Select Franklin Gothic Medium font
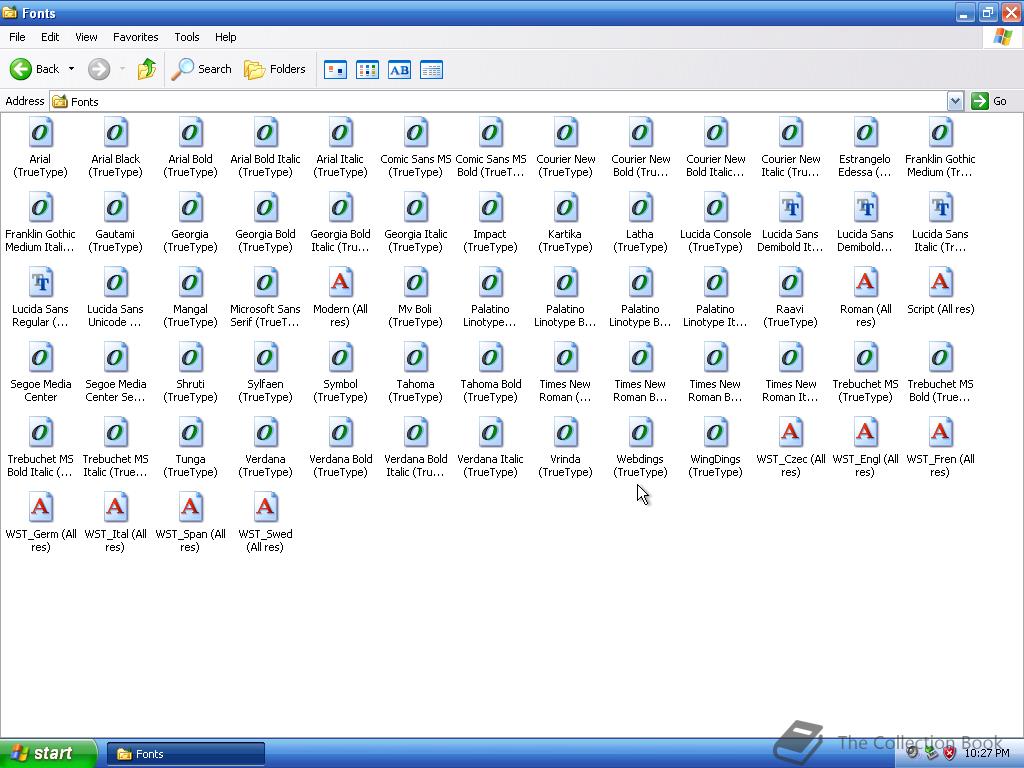1024x768 pixels. tap(940, 133)
